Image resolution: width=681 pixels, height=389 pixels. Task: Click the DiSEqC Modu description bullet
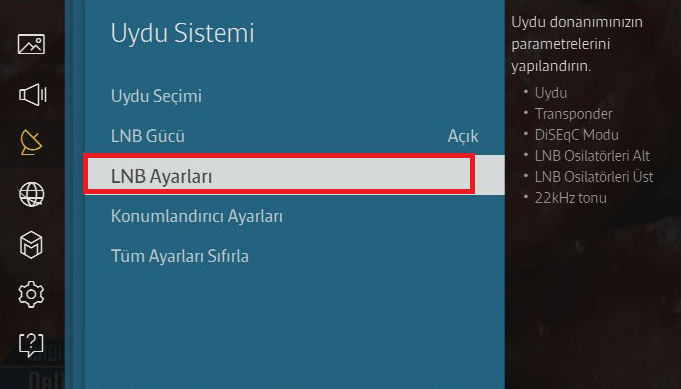tap(576, 135)
